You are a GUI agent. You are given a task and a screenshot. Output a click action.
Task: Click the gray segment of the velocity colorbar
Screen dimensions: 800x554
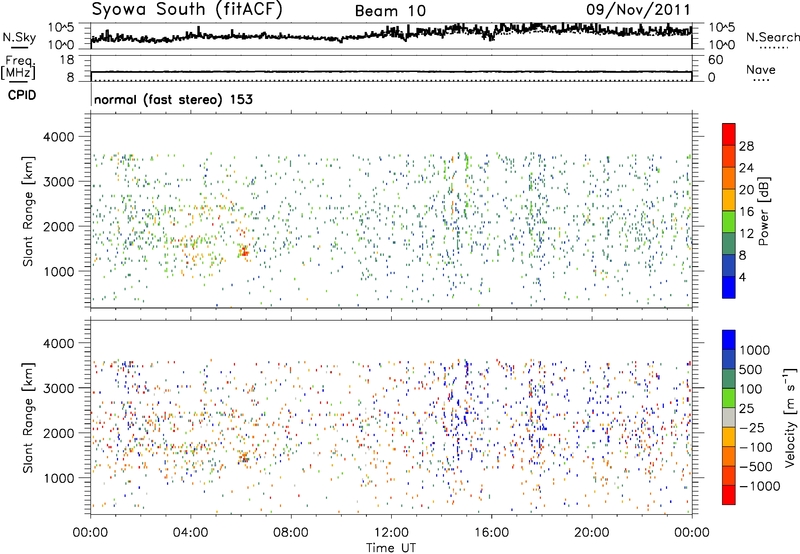pos(729,417)
